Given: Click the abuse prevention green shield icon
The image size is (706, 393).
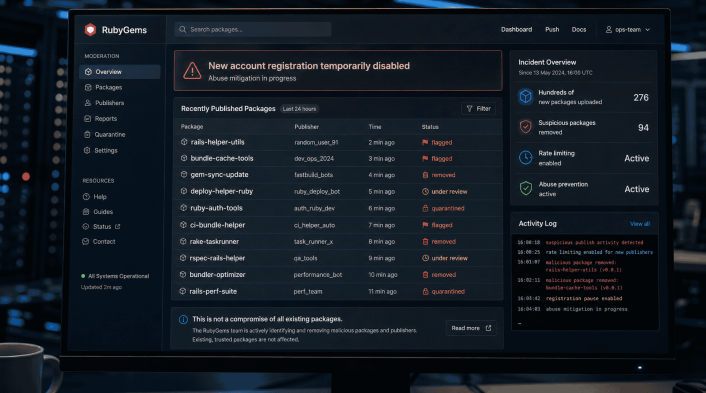Looking at the screenshot, I should click(525, 188).
